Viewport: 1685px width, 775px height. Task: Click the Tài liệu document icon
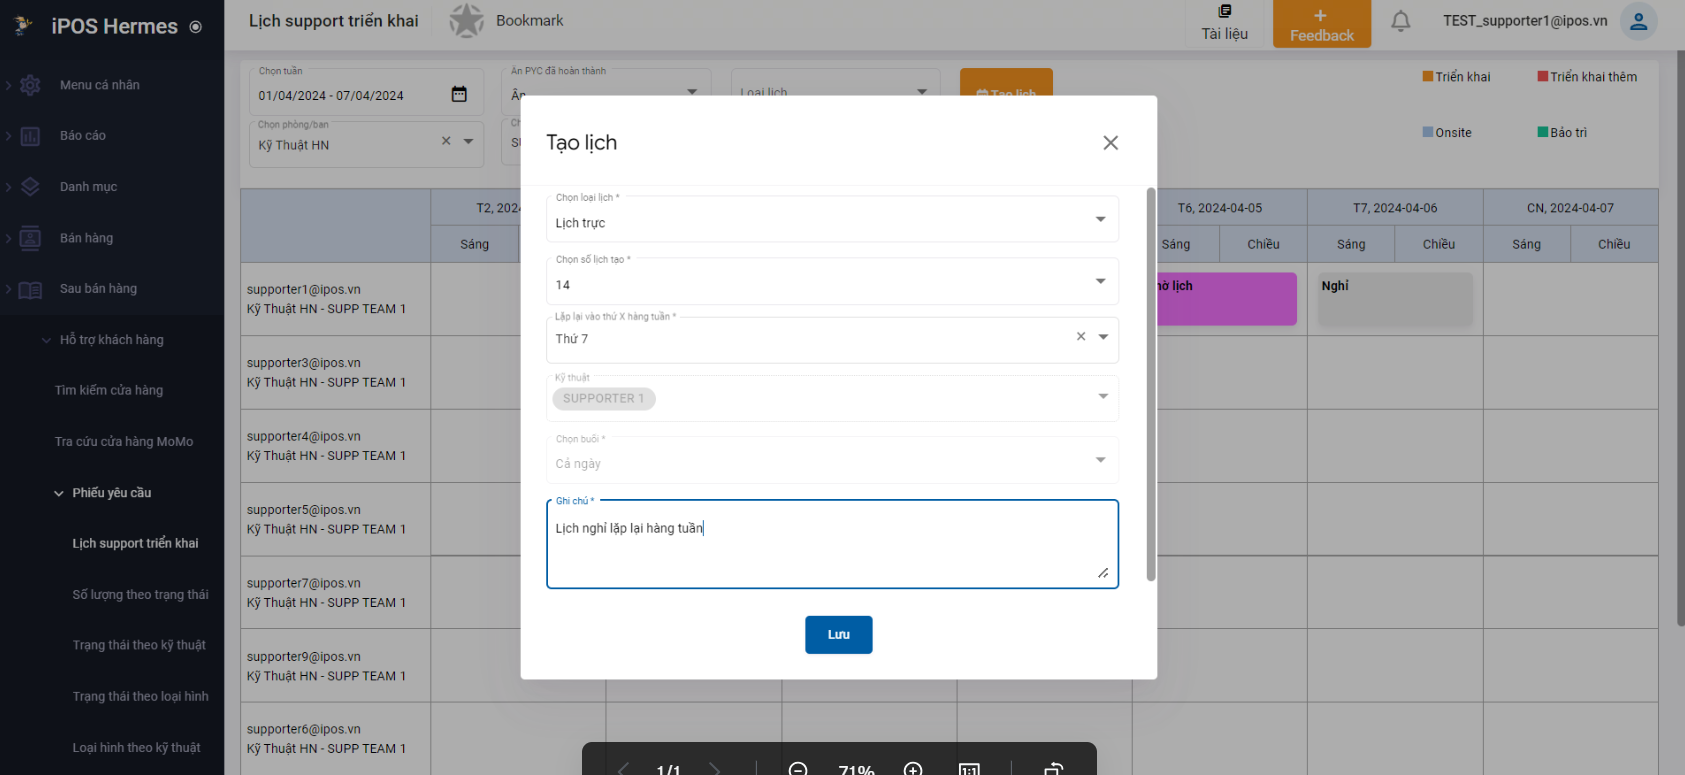coord(1224,12)
